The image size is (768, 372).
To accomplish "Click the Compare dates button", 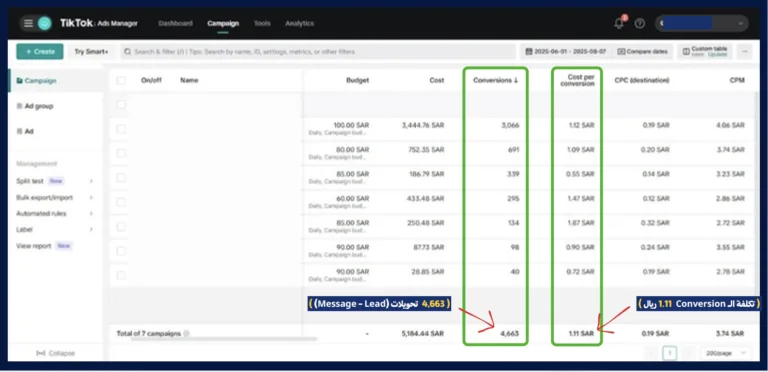I will click(642, 51).
